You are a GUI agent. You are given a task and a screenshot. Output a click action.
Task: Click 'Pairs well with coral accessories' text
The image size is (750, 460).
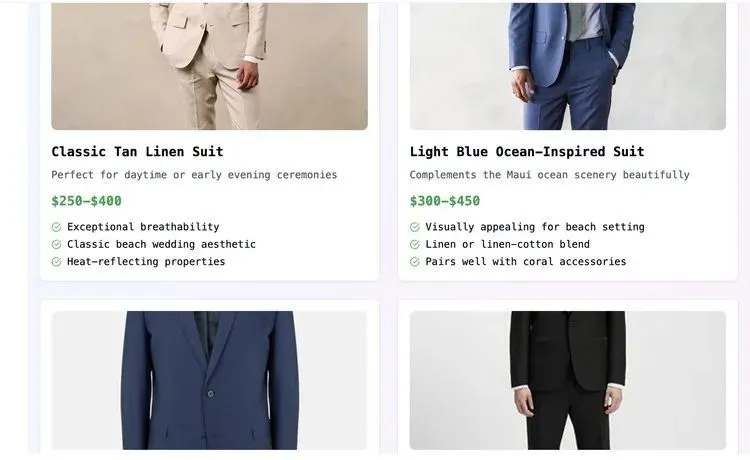tap(526, 262)
